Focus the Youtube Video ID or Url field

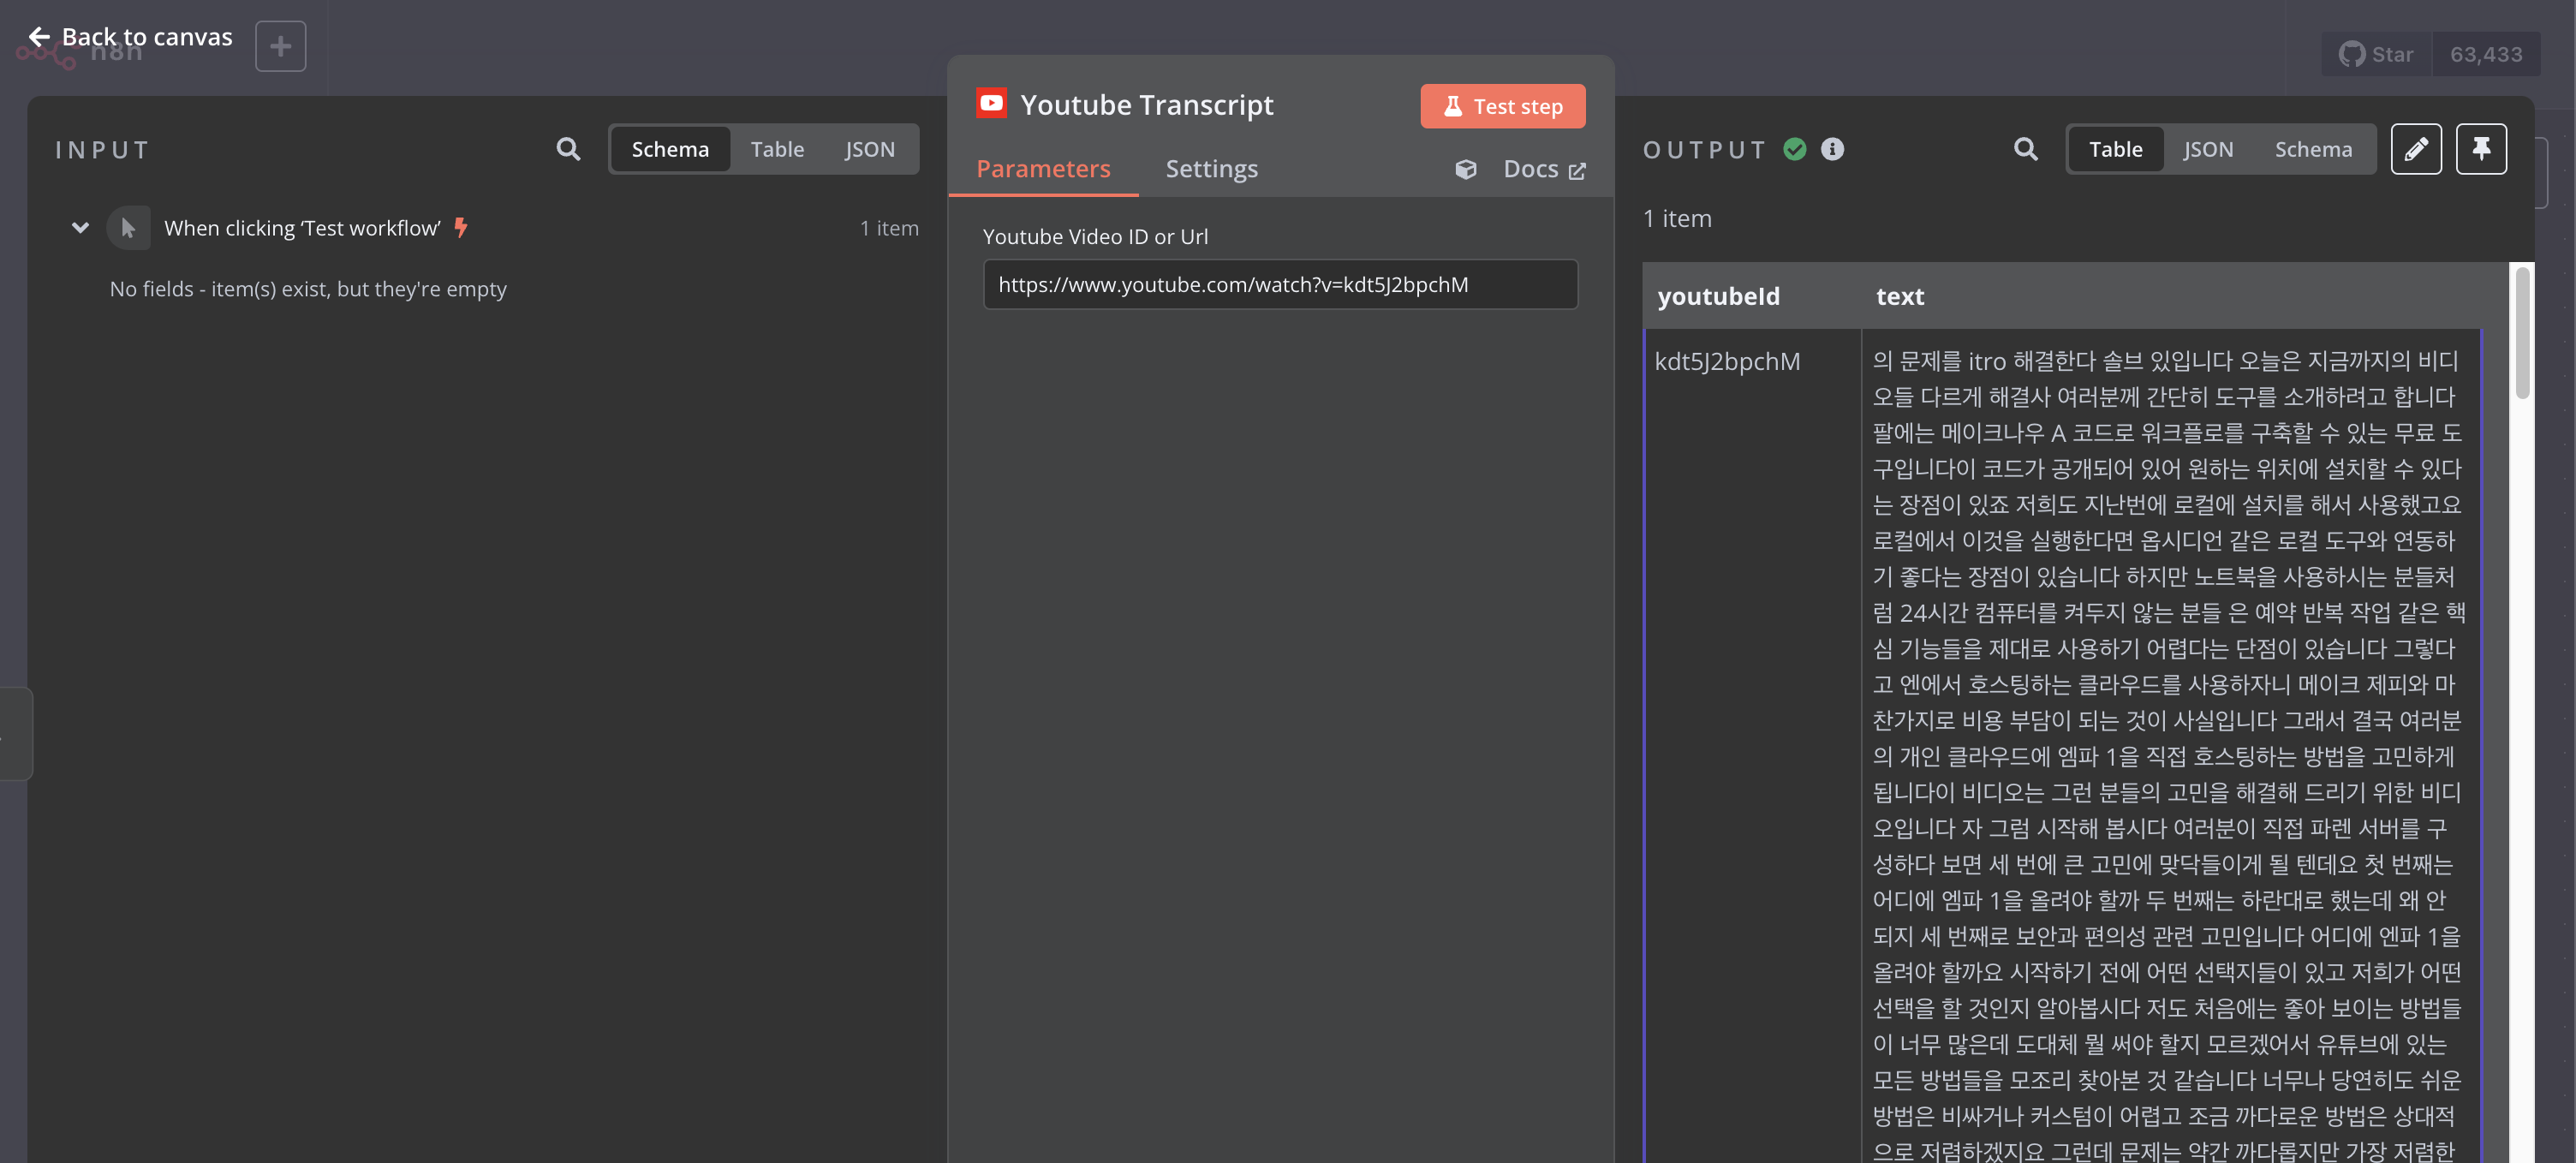pos(1280,285)
